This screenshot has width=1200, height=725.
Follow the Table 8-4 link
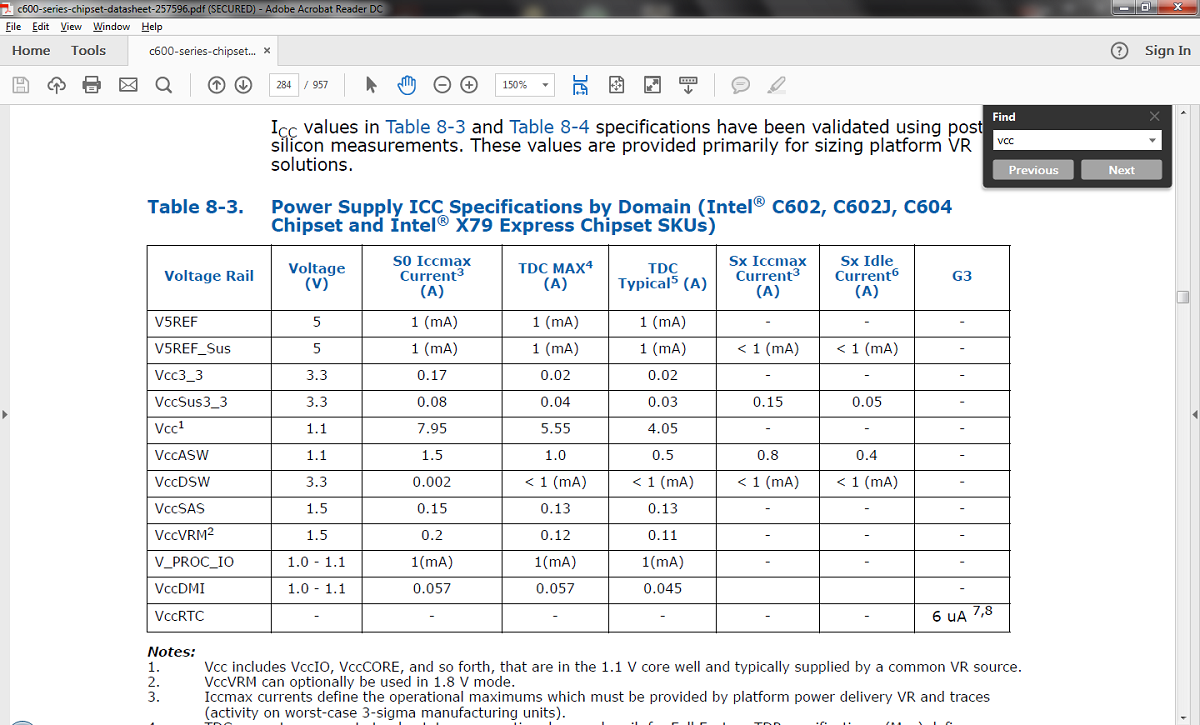coord(549,127)
